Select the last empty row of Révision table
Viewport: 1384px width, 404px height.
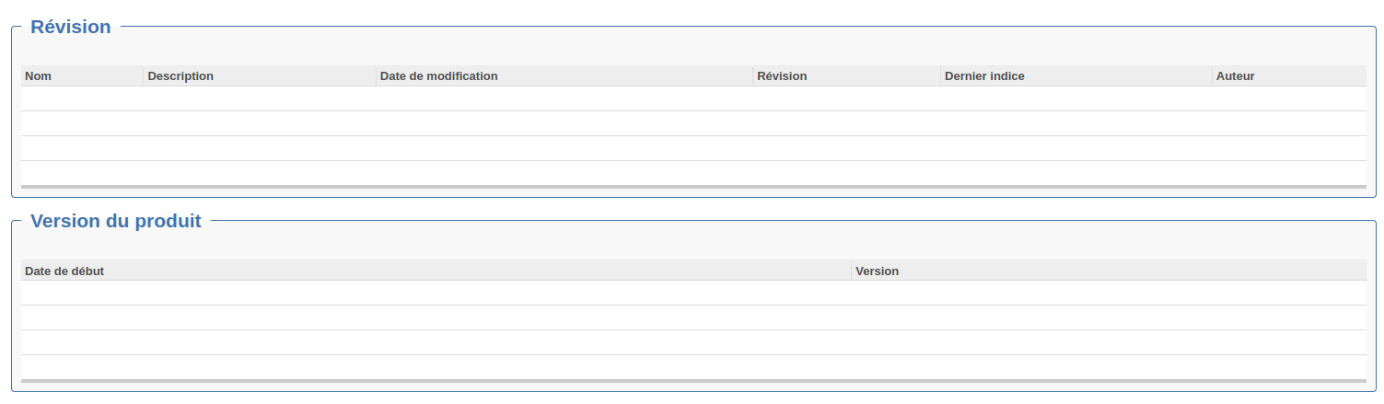click(693, 172)
